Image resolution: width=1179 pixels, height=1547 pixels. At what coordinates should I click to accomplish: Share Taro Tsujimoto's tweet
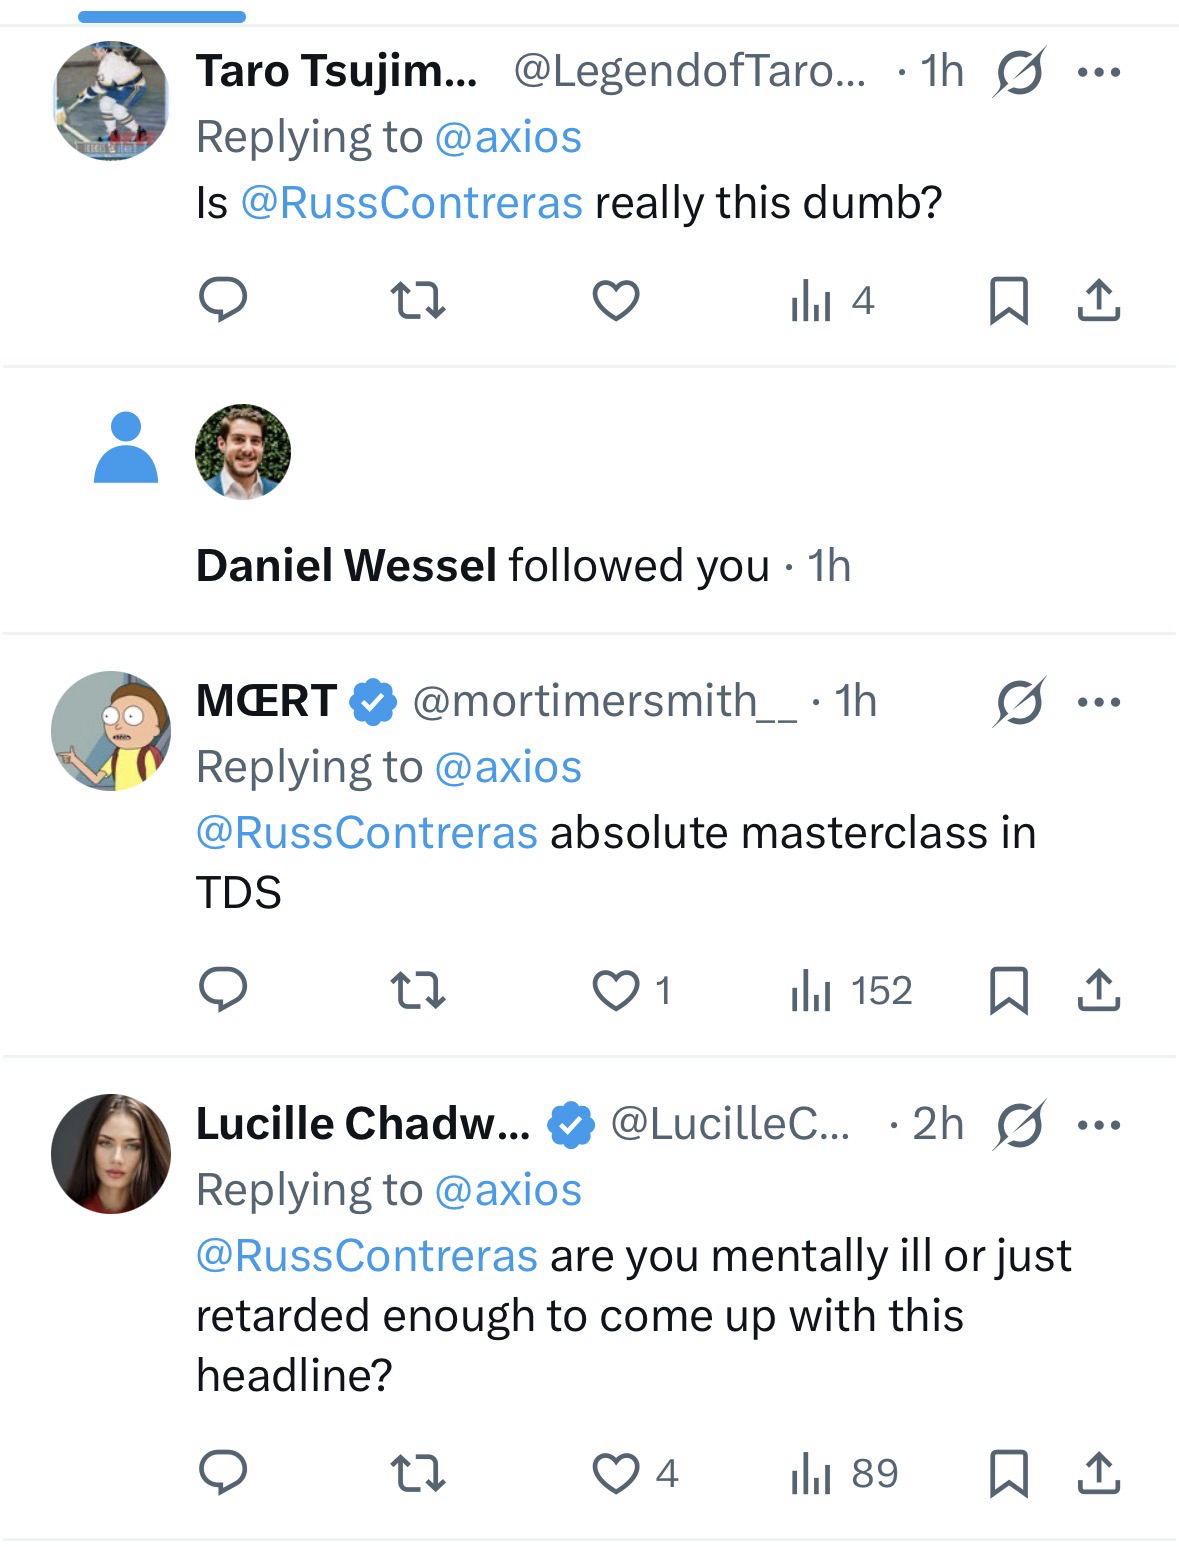pyautogui.click(x=1098, y=300)
